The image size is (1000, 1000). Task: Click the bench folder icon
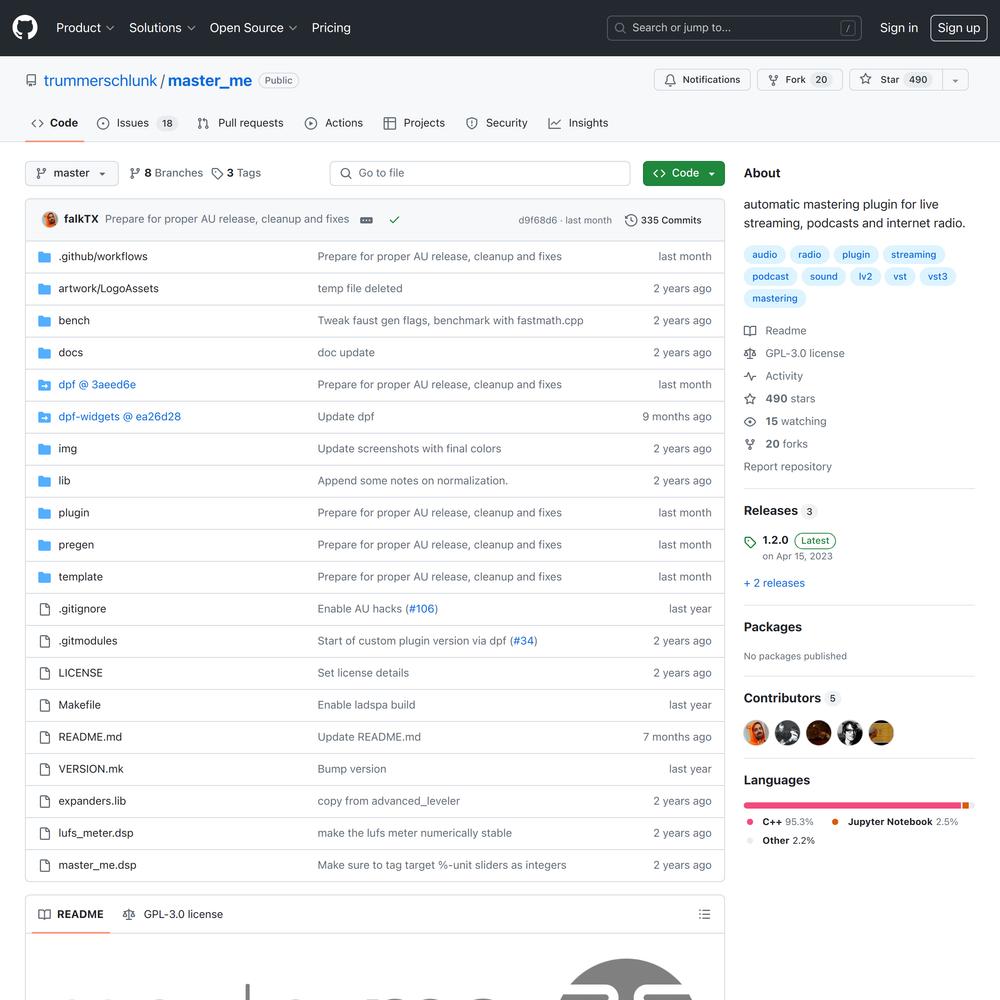(45, 321)
